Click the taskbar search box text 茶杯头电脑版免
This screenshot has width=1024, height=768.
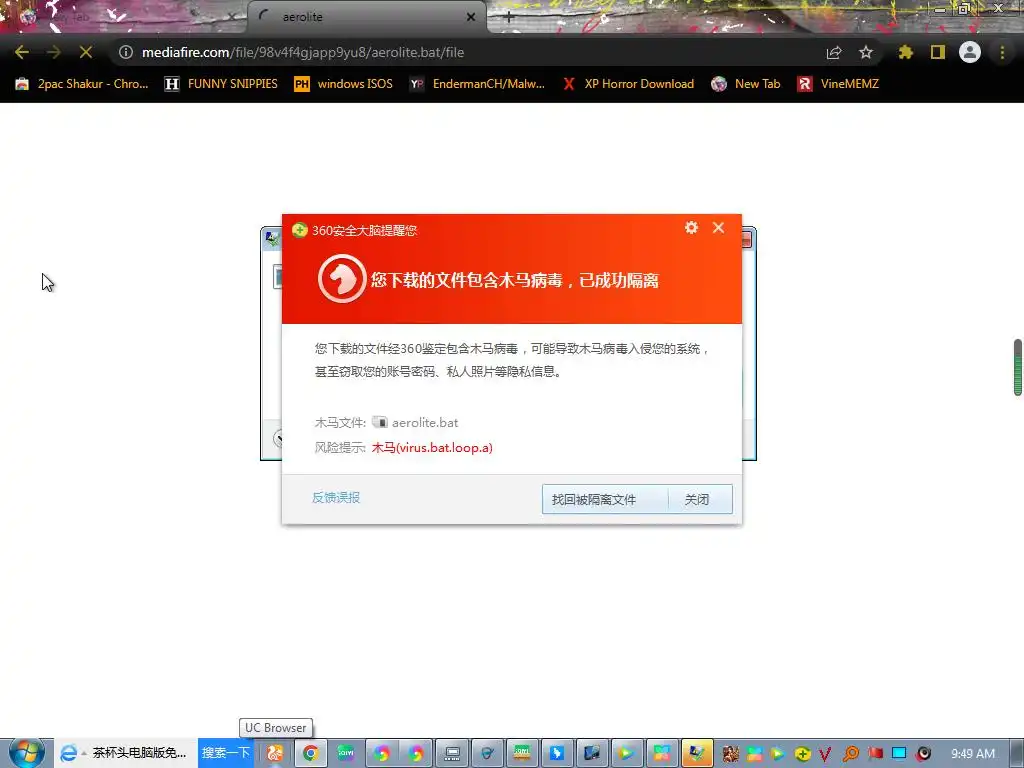coord(139,753)
